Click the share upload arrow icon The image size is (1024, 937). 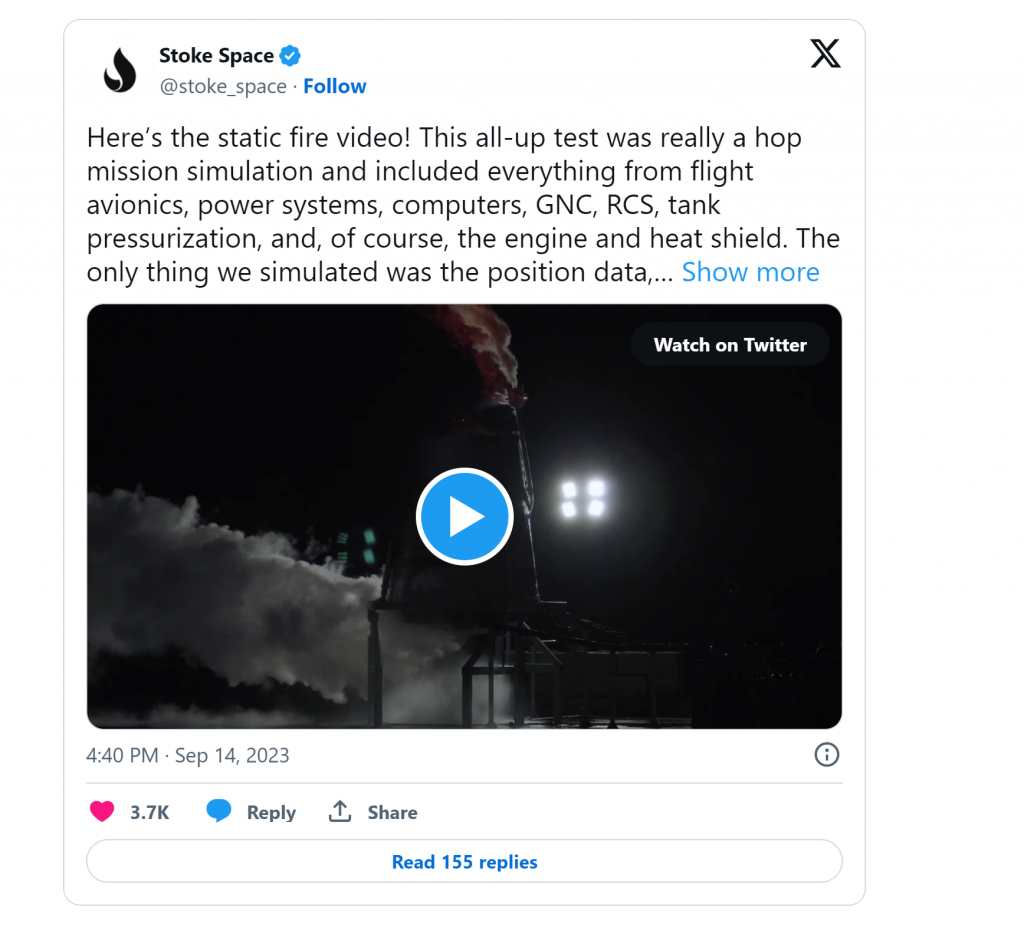click(340, 811)
